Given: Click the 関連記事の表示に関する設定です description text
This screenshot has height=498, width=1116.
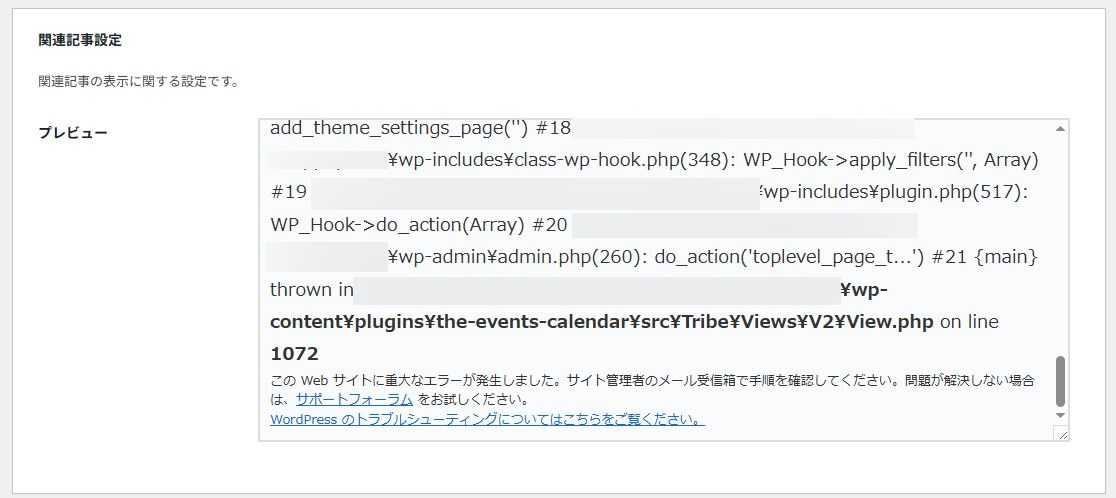Looking at the screenshot, I should click(138, 81).
